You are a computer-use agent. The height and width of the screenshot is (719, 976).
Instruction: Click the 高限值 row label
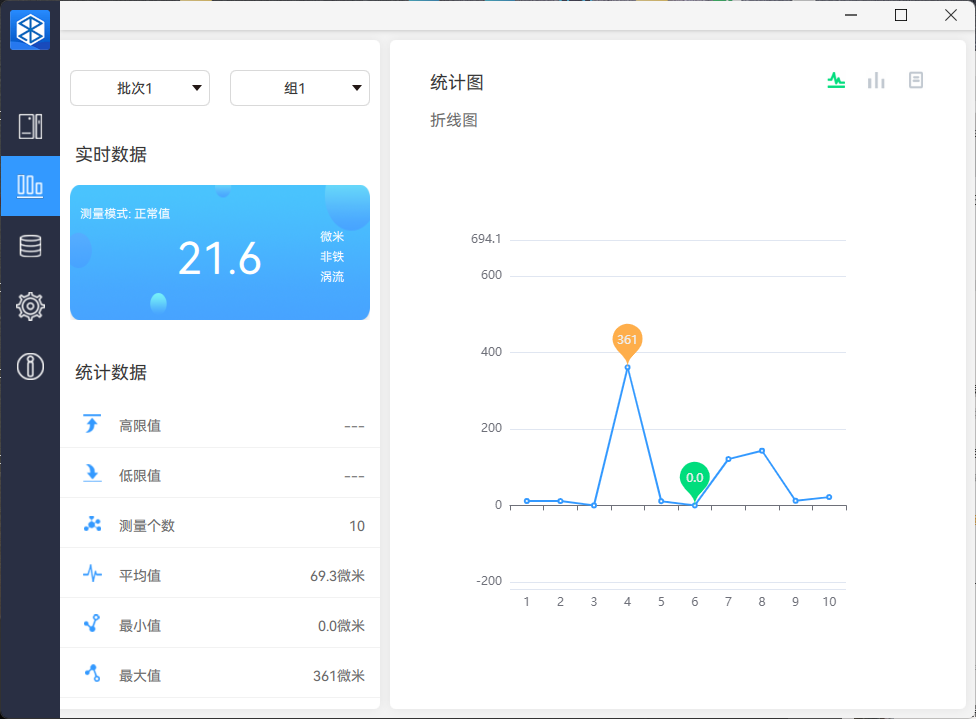140,426
